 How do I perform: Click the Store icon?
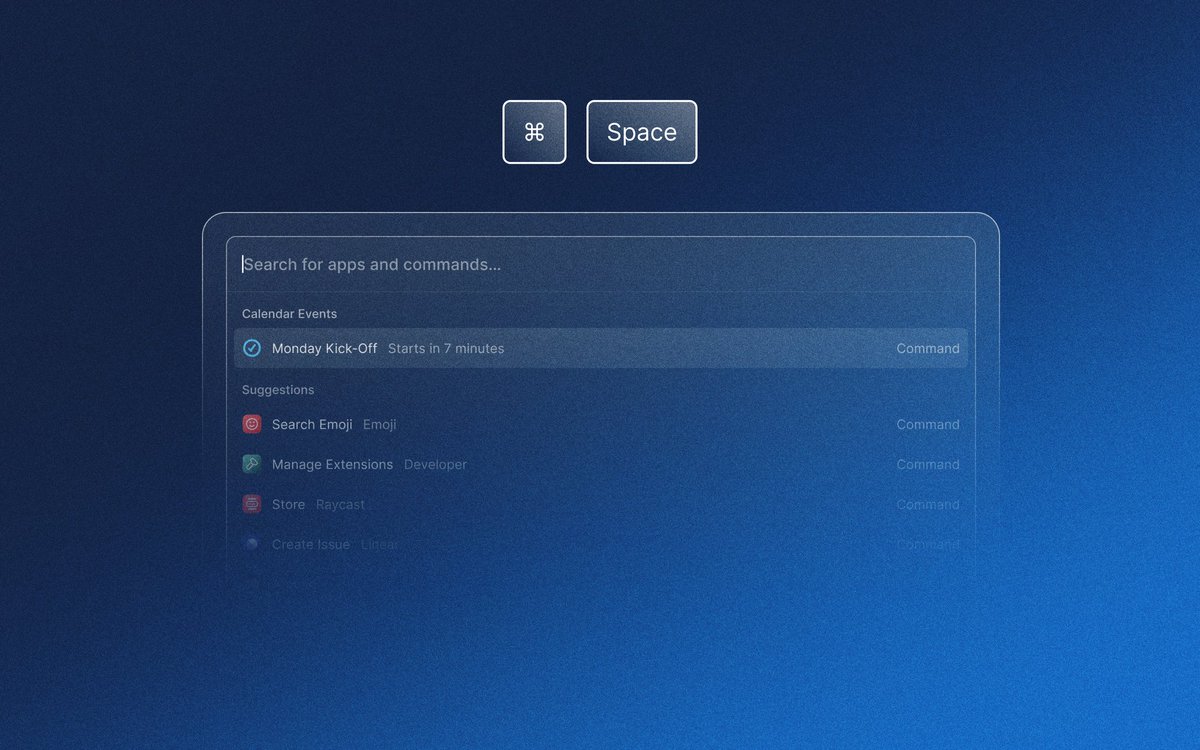coord(252,504)
